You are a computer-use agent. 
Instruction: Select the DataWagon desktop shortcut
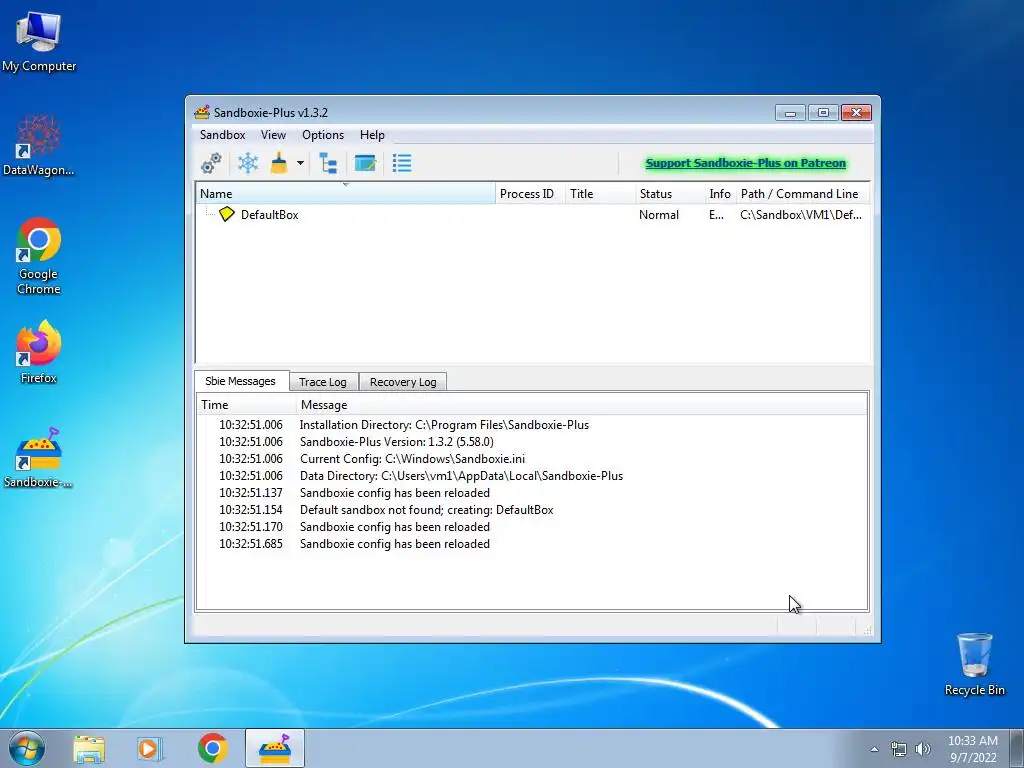point(39,145)
